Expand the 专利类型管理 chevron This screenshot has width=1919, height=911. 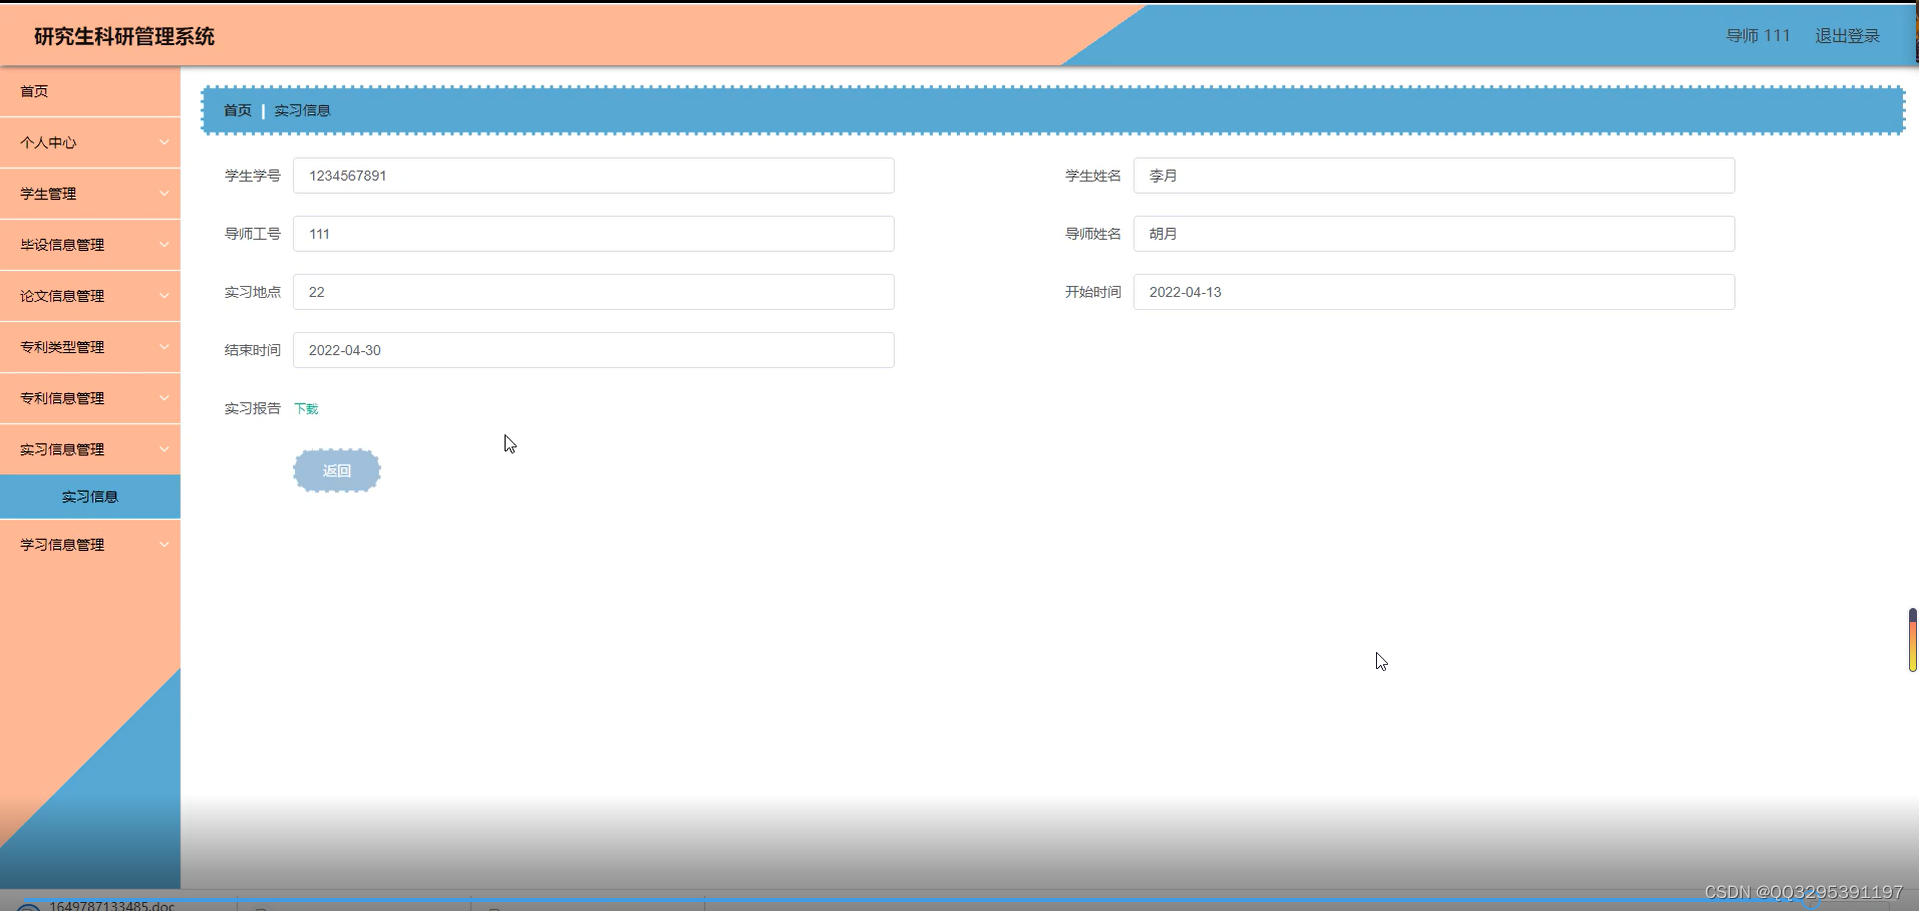tap(164, 347)
